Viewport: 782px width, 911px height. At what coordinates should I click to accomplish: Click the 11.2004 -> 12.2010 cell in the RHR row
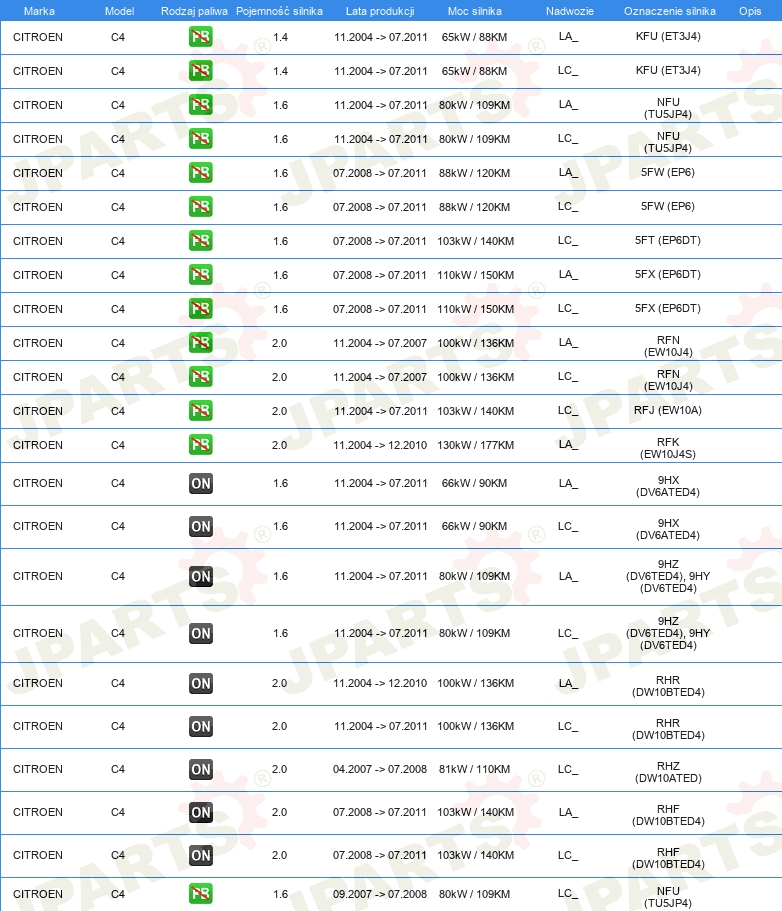[x=380, y=683]
